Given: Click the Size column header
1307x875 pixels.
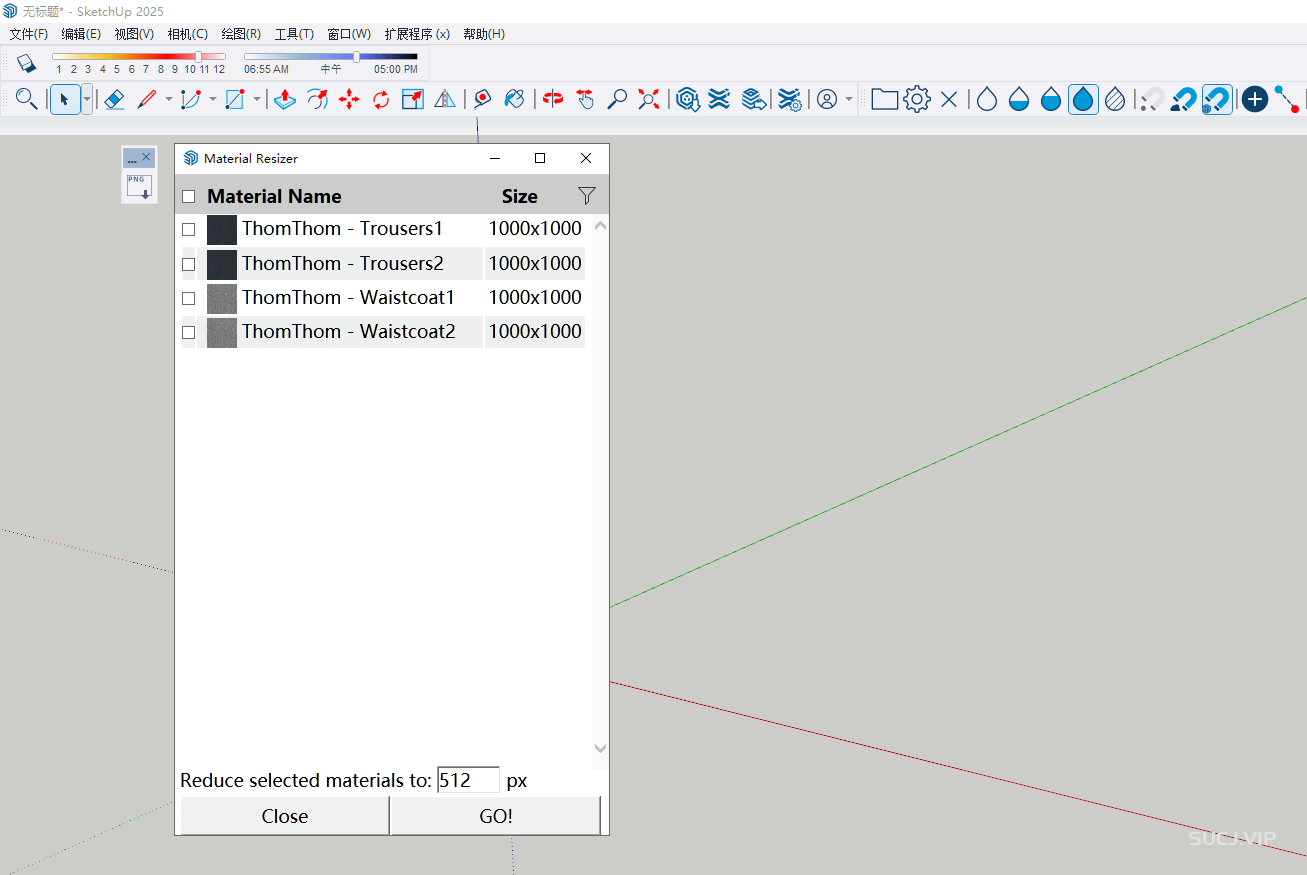Looking at the screenshot, I should tap(520, 197).
